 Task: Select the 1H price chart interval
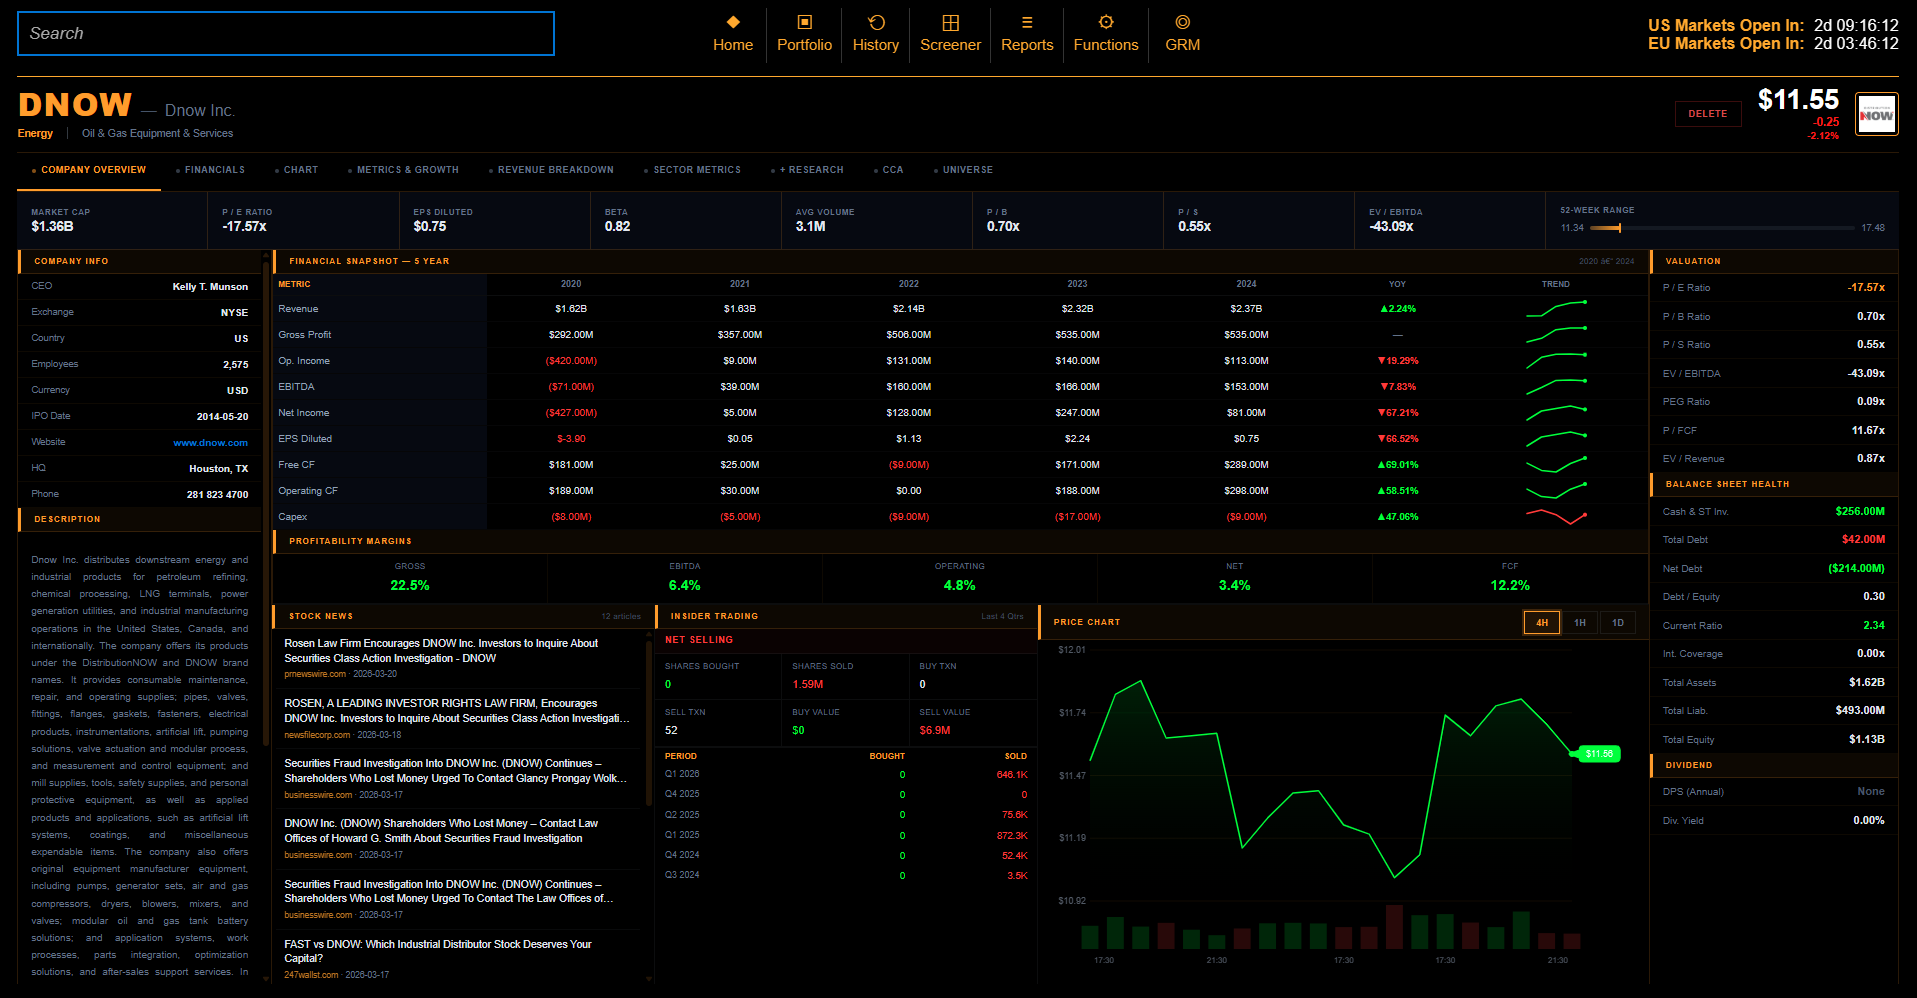pyautogui.click(x=1580, y=623)
